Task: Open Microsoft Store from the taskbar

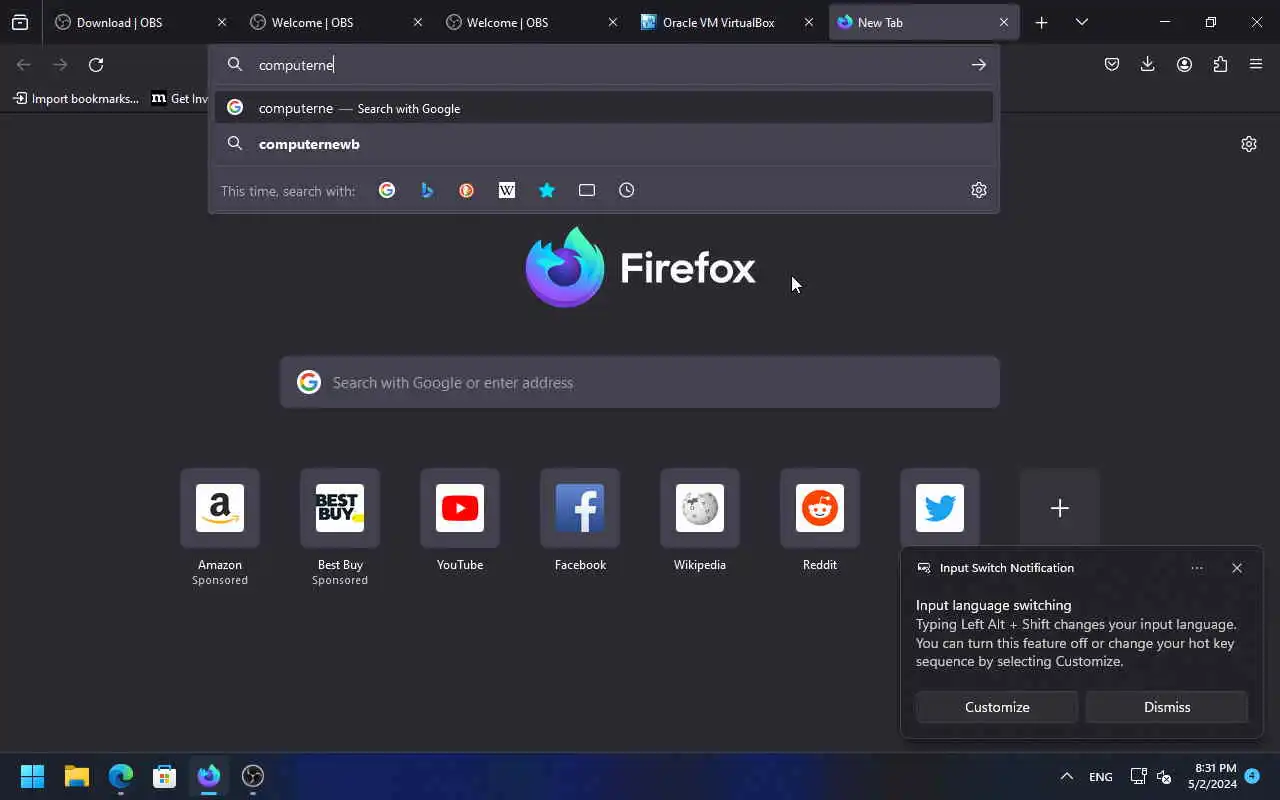Action: 165,776
